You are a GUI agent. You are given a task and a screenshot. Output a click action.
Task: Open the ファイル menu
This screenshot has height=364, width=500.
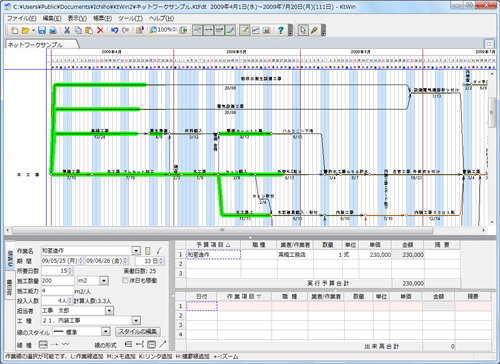[x=22, y=18]
